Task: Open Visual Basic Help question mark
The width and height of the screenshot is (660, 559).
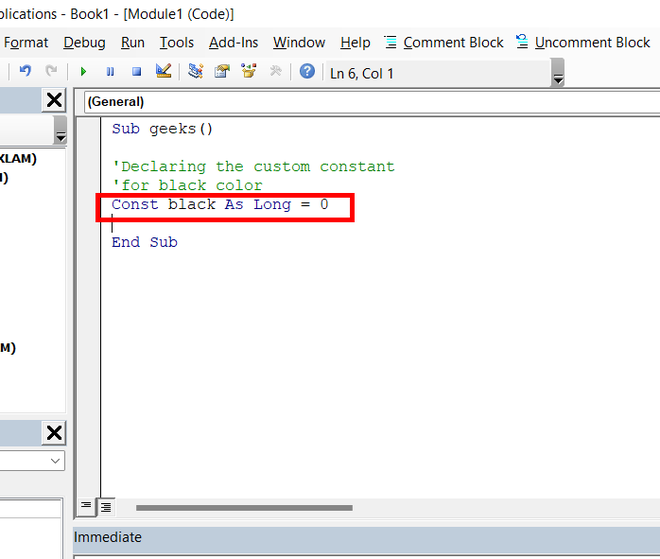Action: pyautogui.click(x=307, y=71)
